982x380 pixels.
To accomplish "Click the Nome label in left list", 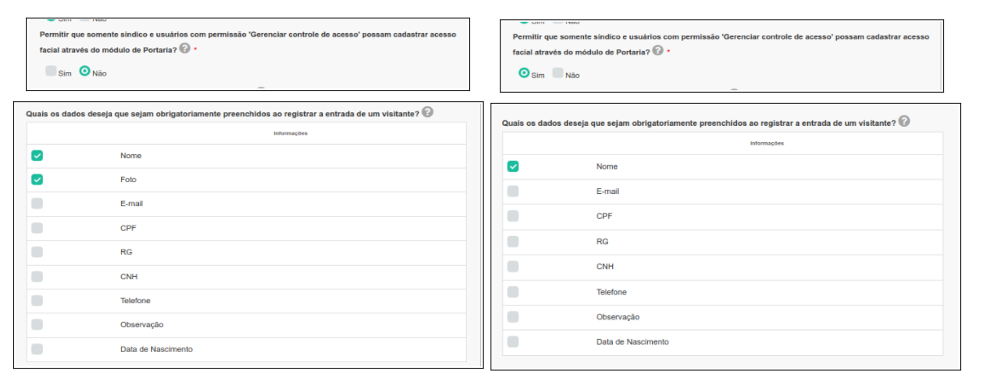I will (x=131, y=155).
